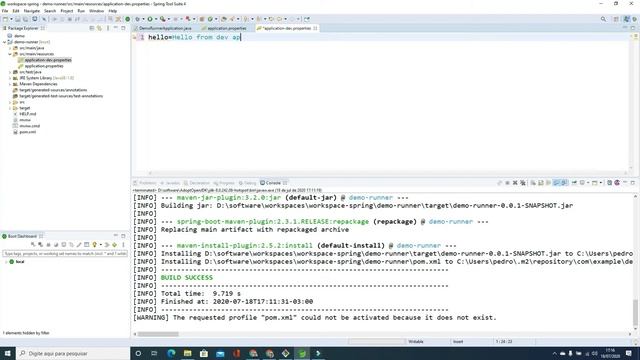Click the console horizontal scrollbar thumb

158,334
